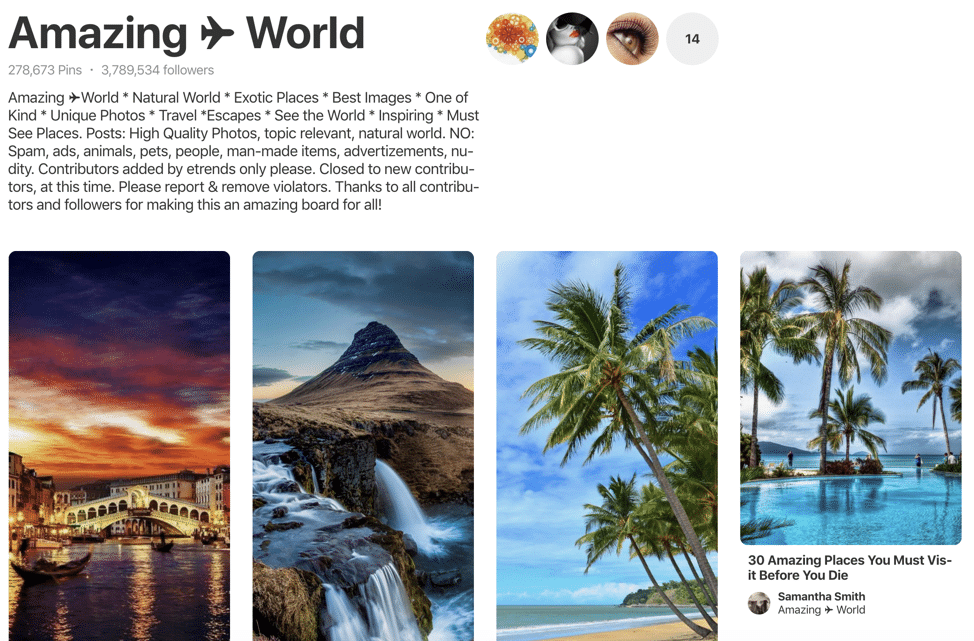This screenshot has height=641, width=974.
Task: Open the 'Amazing ✈ World' board link under Samantha Smith
Action: pos(821,610)
